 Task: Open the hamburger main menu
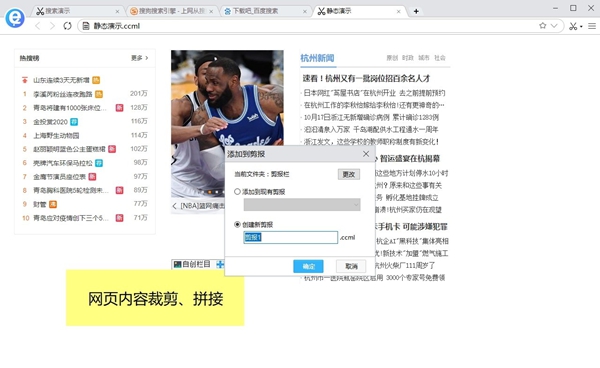pyautogui.click(x=592, y=26)
